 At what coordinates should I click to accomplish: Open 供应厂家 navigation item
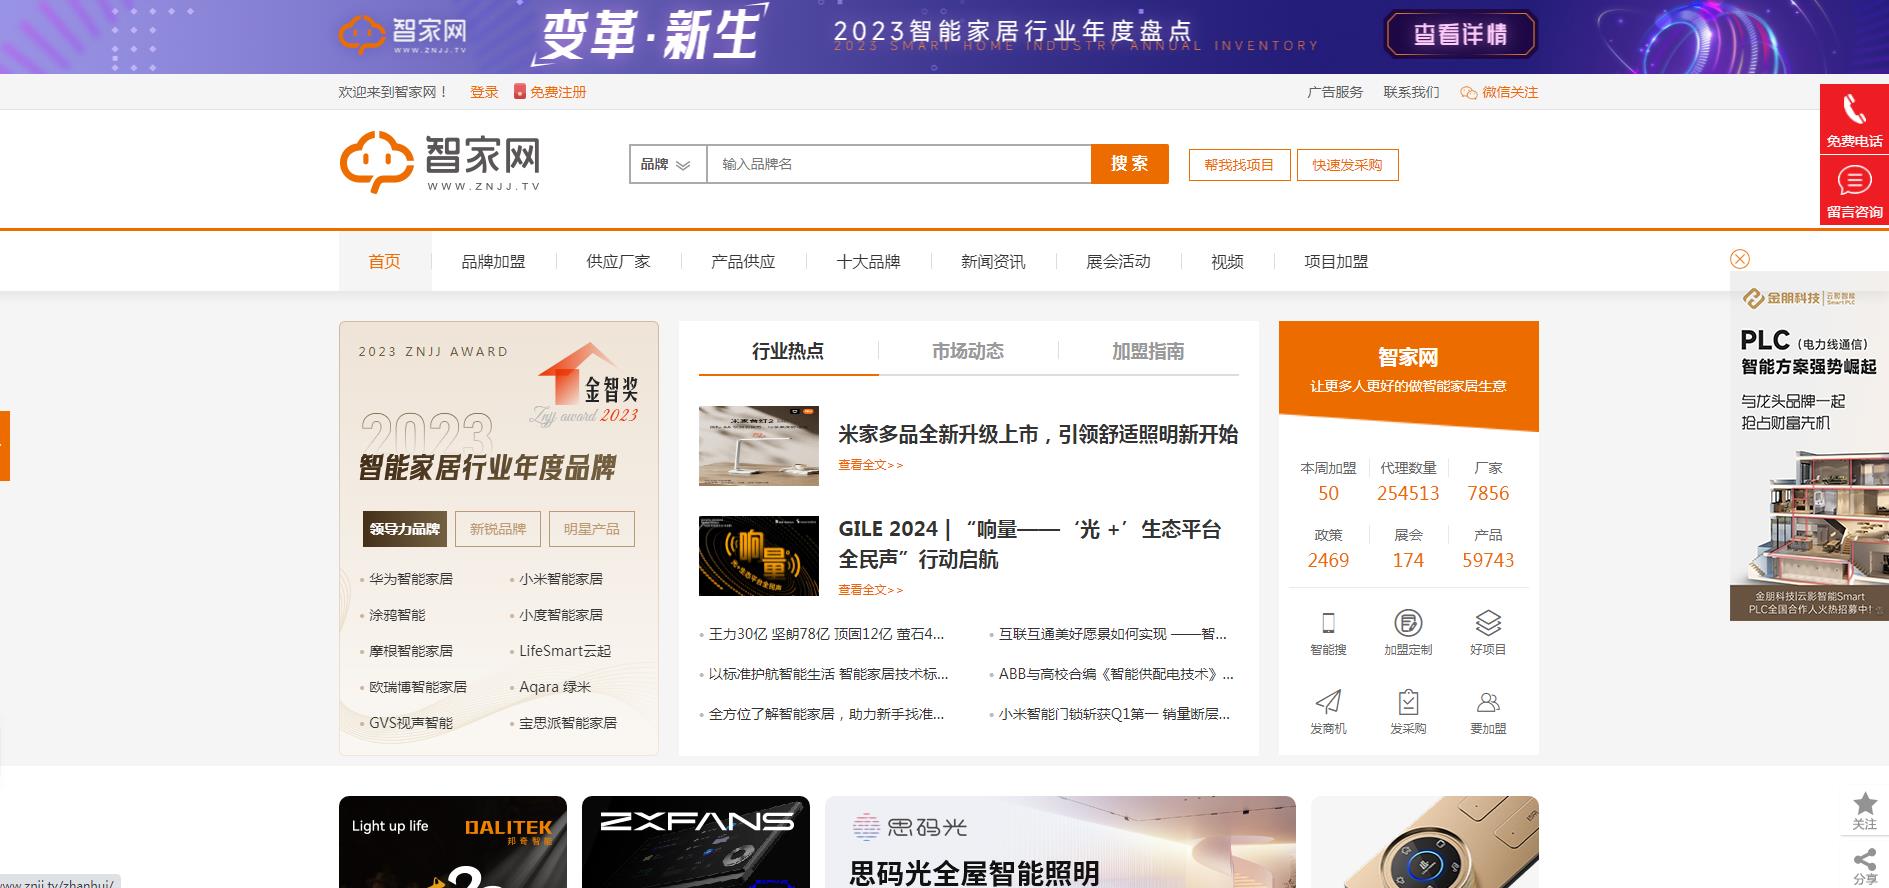(x=618, y=261)
